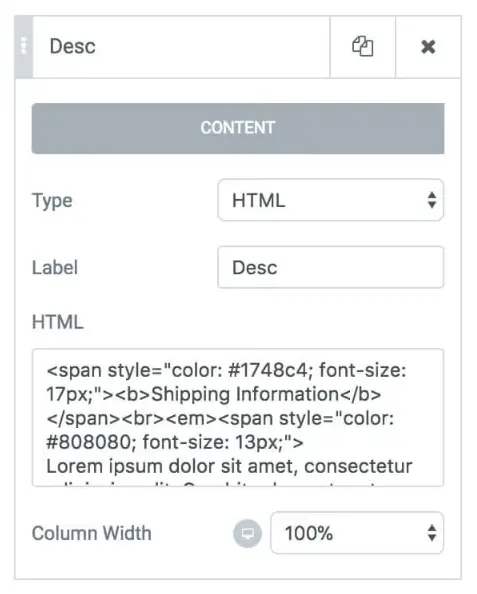Image resolution: width=477 pixels, height=594 pixels.
Task: Click the Column Width select arrows
Action: (x=432, y=533)
